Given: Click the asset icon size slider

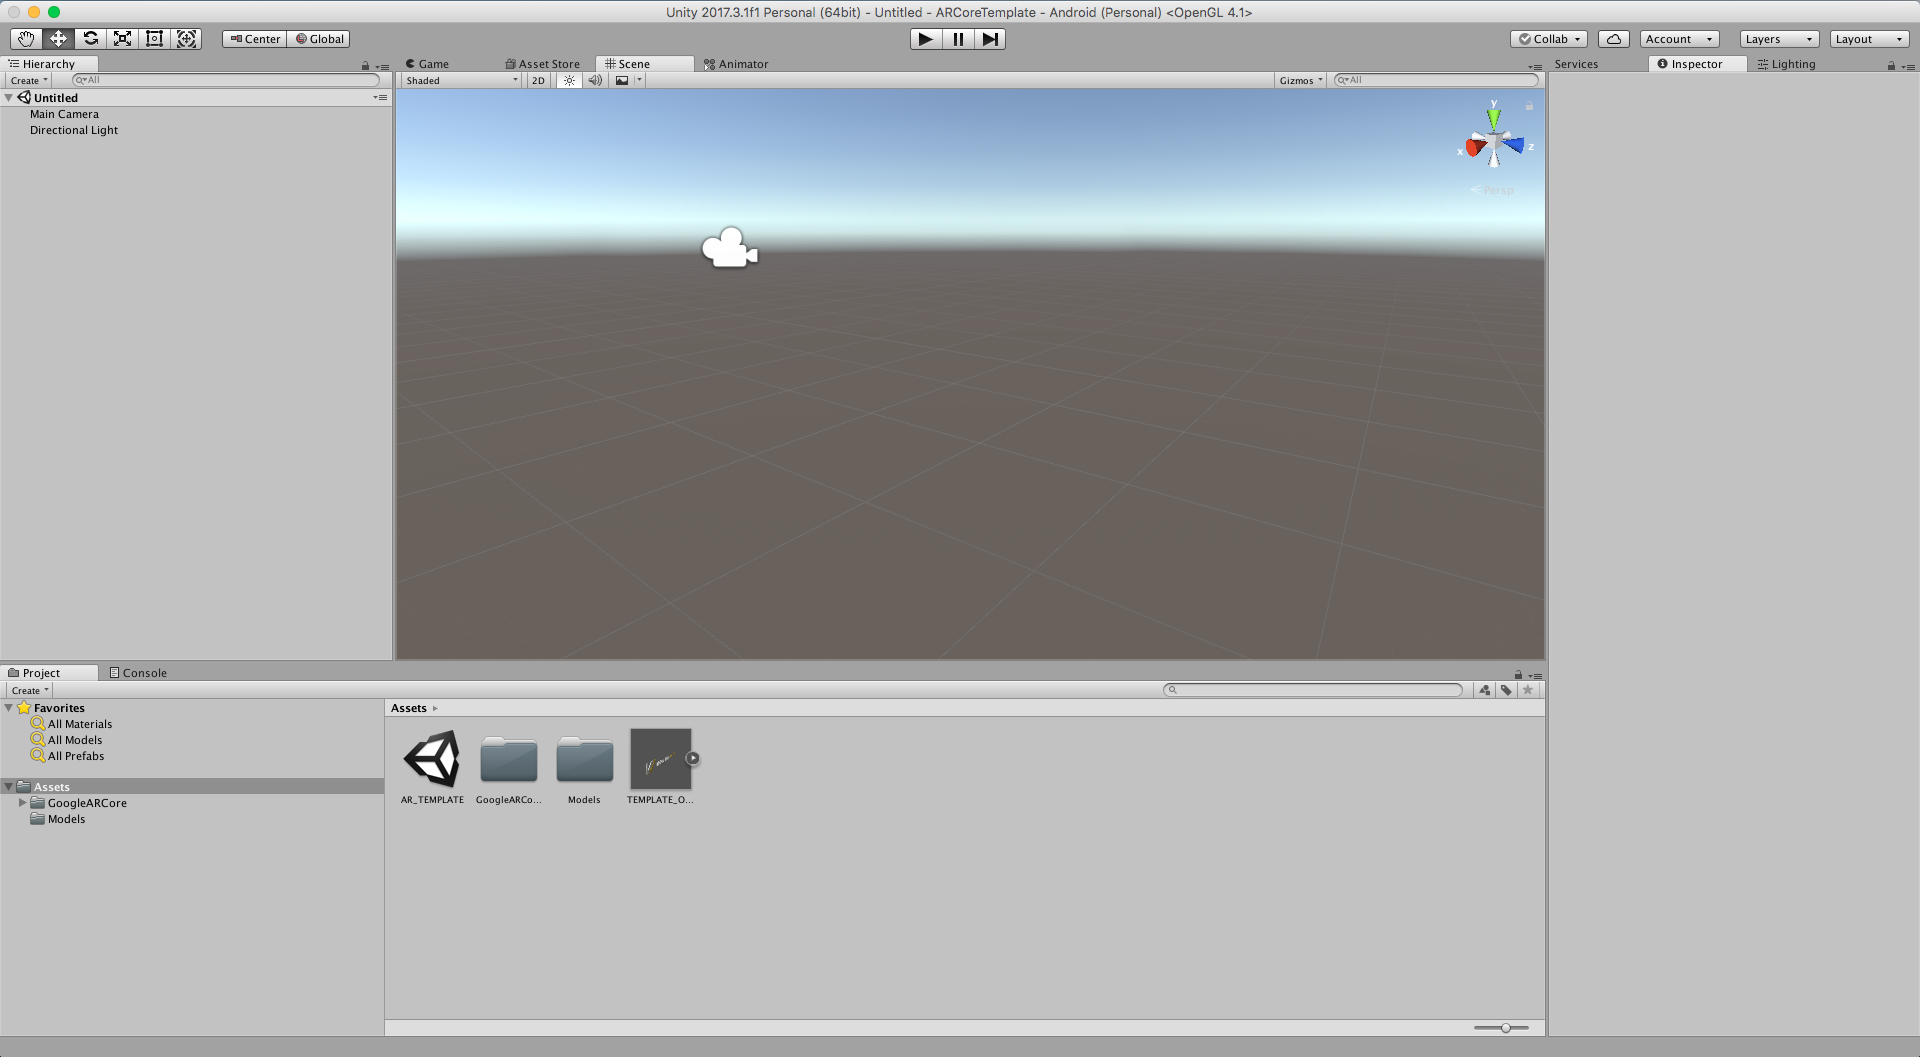Looking at the screenshot, I should pyautogui.click(x=1505, y=1028).
